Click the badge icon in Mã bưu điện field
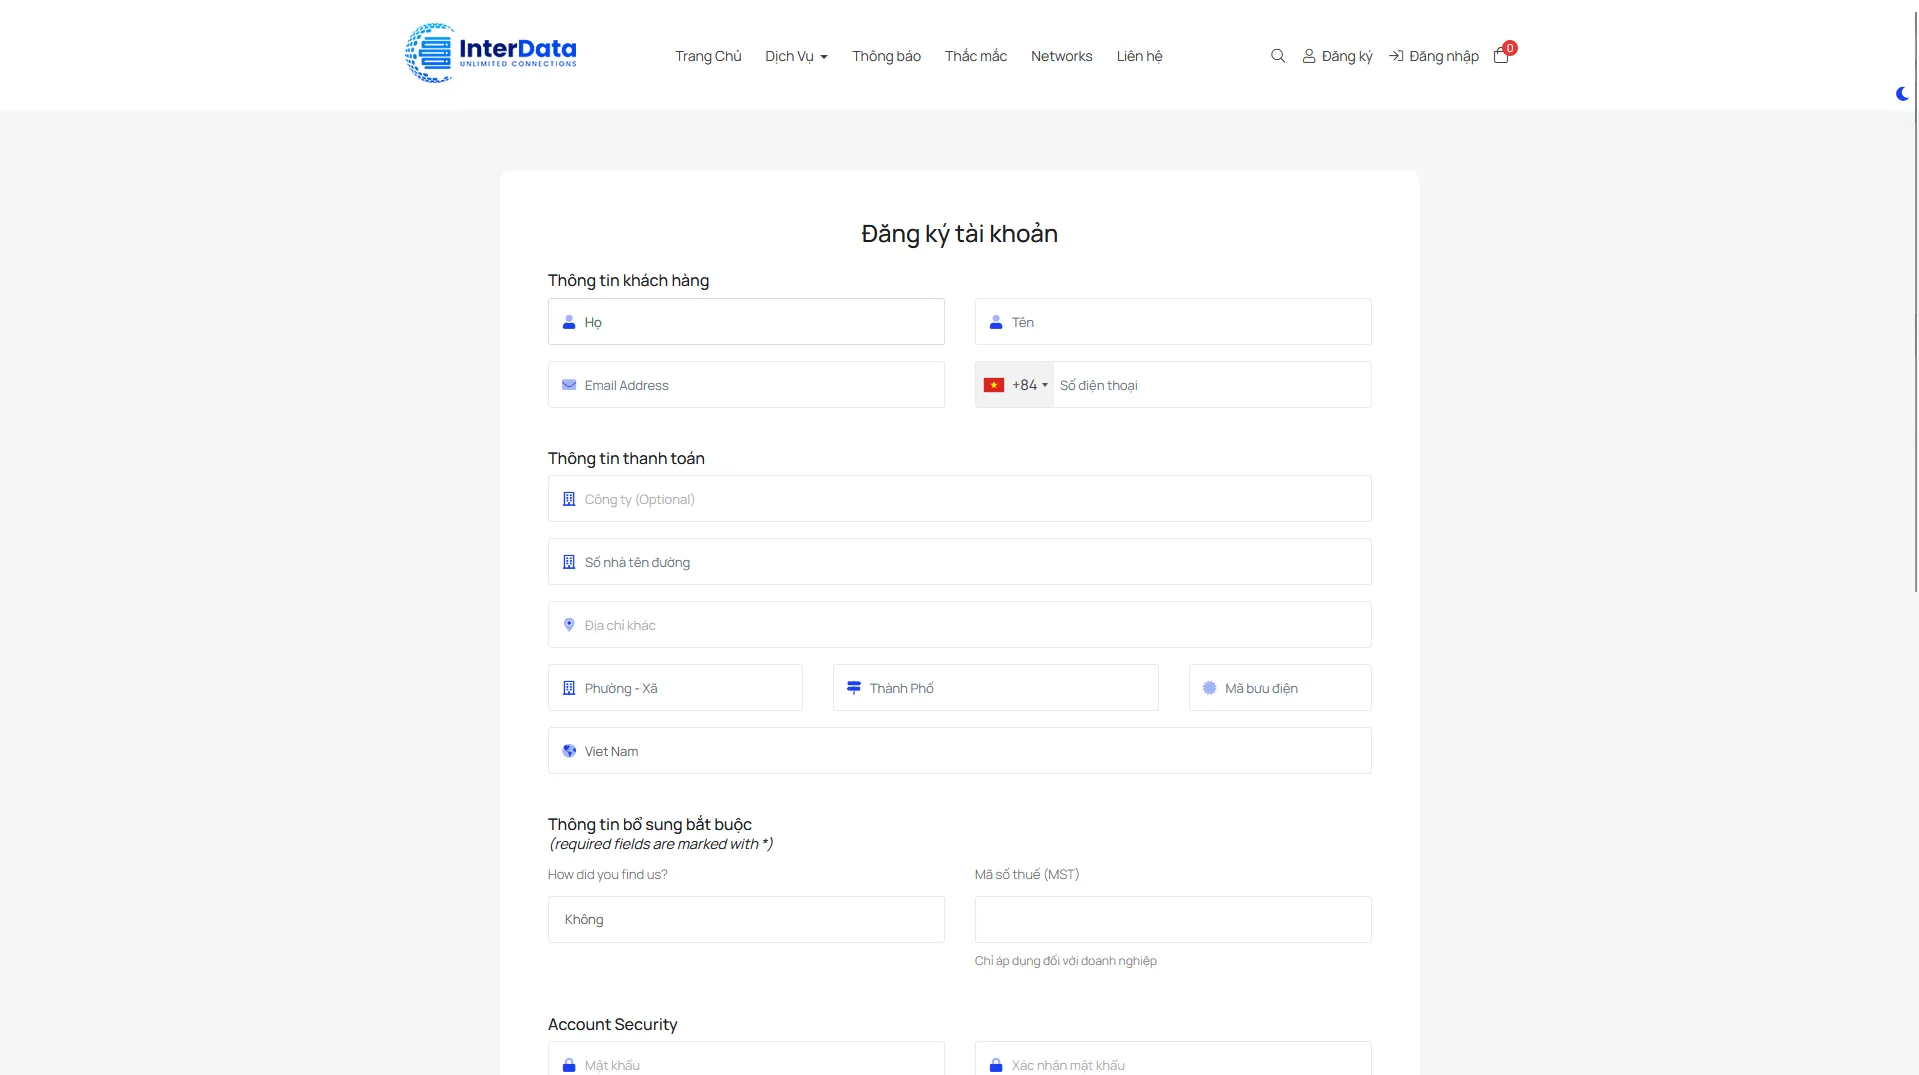This screenshot has height=1075, width=1919. pos(1209,688)
